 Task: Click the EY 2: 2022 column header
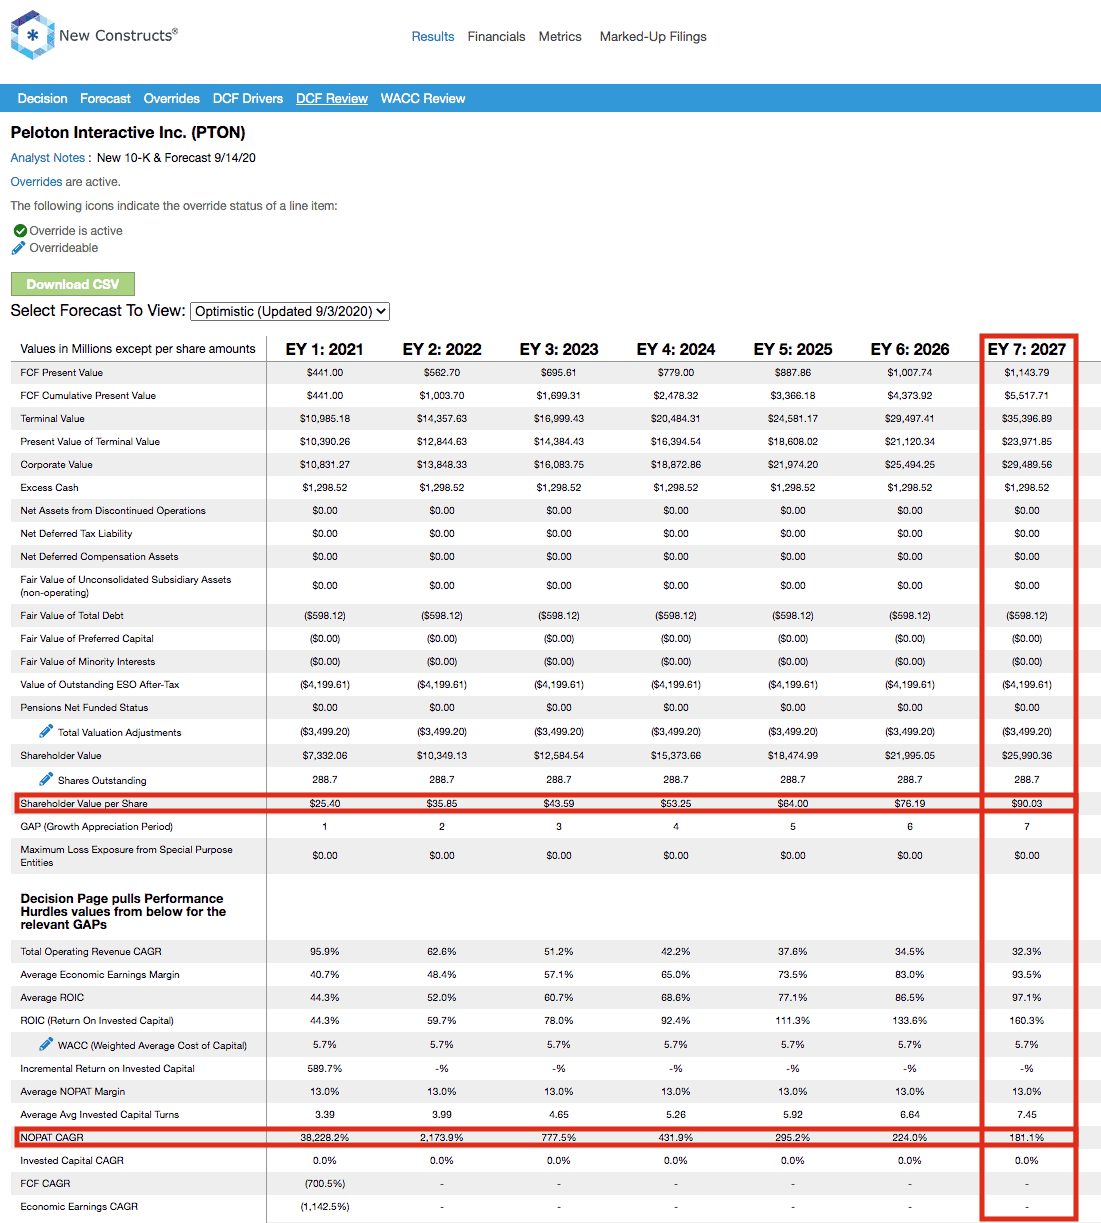click(x=442, y=349)
